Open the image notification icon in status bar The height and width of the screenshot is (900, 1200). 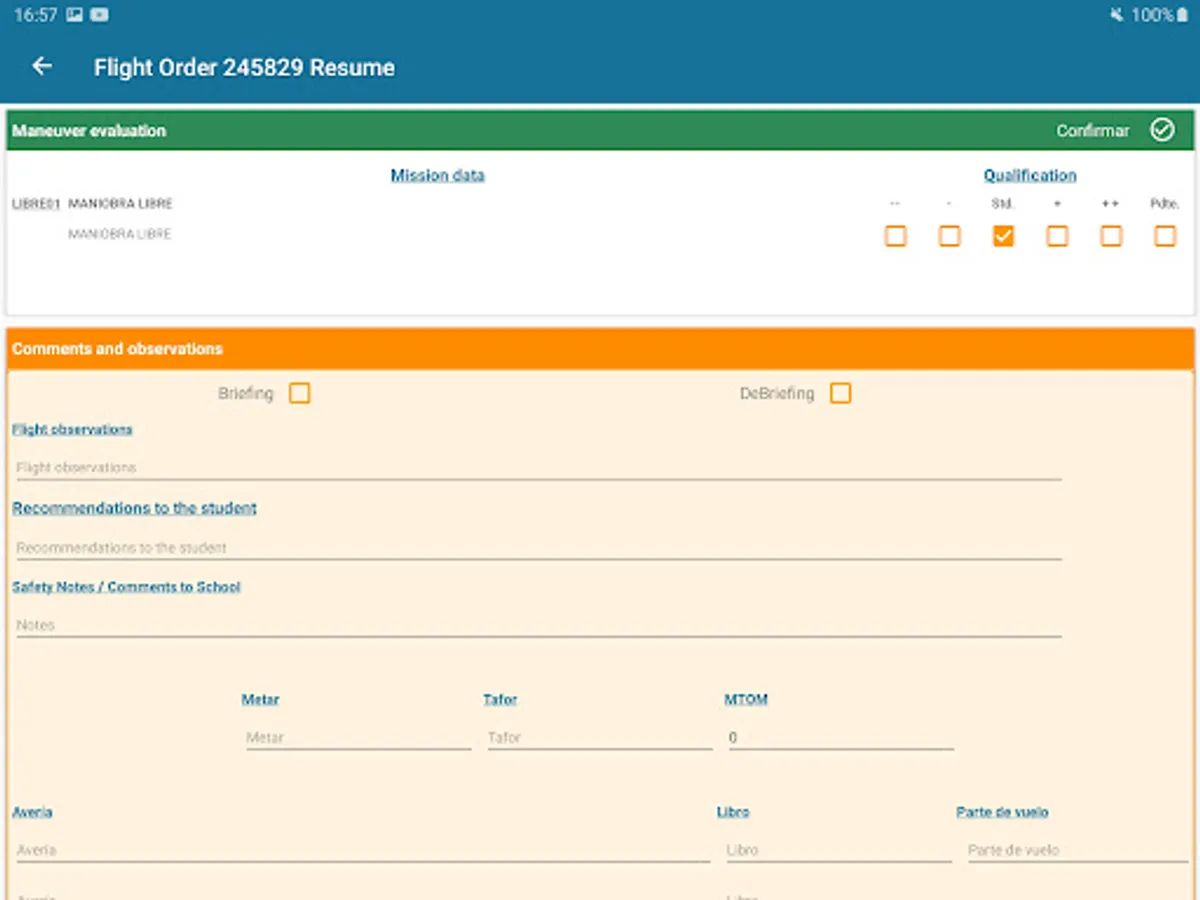tap(76, 15)
